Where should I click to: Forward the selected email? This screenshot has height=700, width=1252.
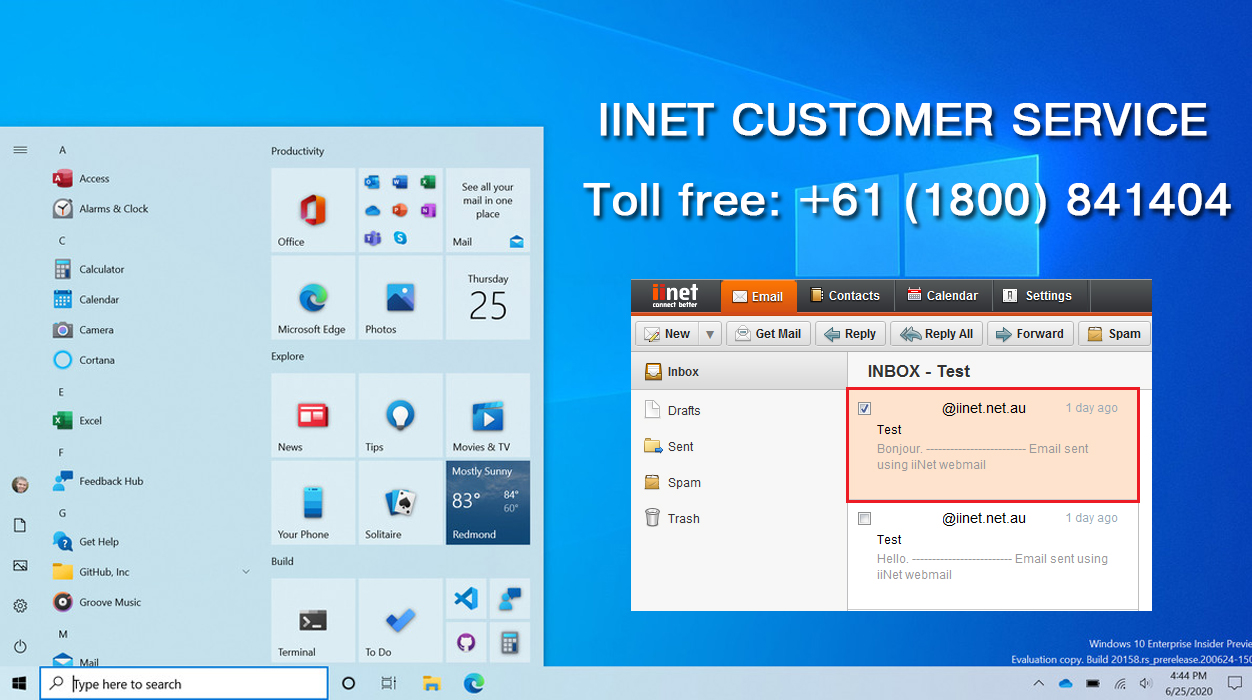(x=1030, y=333)
